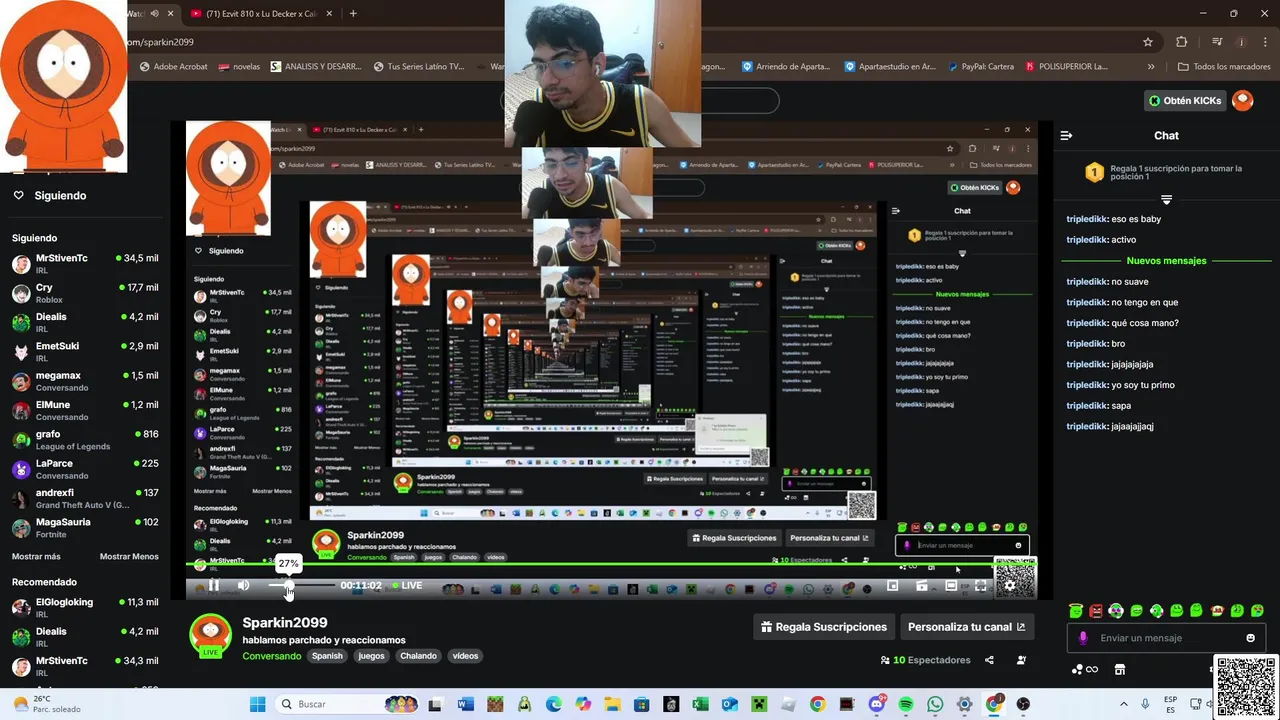
Task: Jump to LIVE in the player
Action: 407,586
